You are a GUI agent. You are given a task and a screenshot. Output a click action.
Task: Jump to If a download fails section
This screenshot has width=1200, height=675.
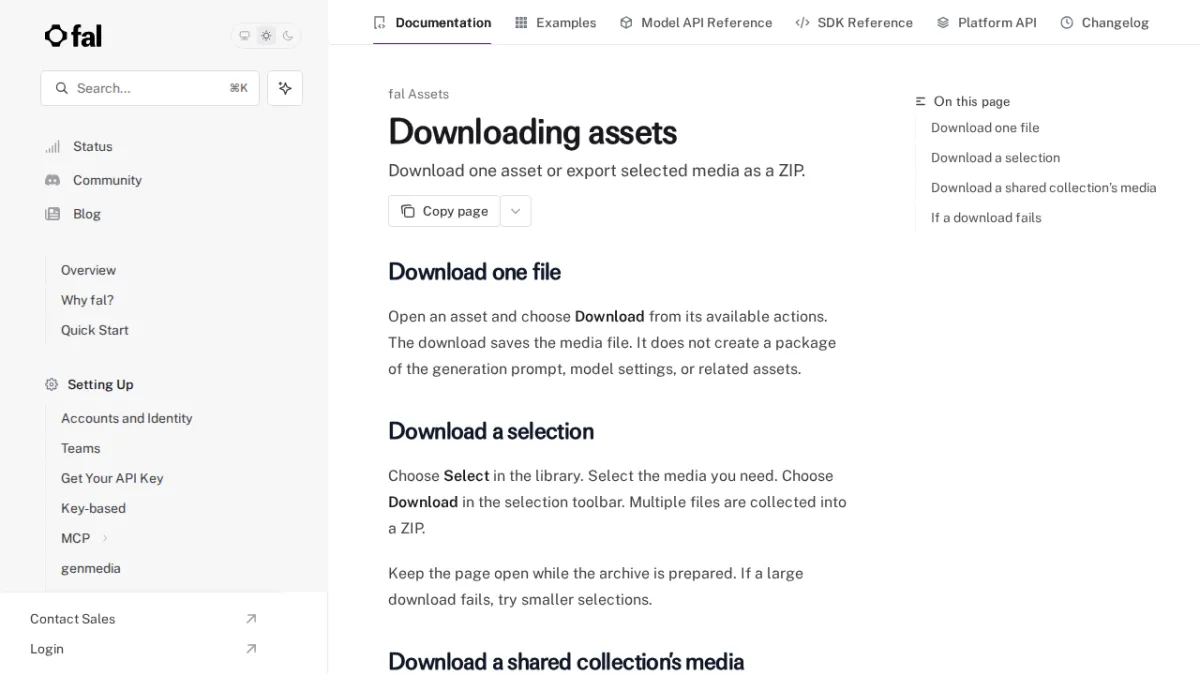point(986,218)
